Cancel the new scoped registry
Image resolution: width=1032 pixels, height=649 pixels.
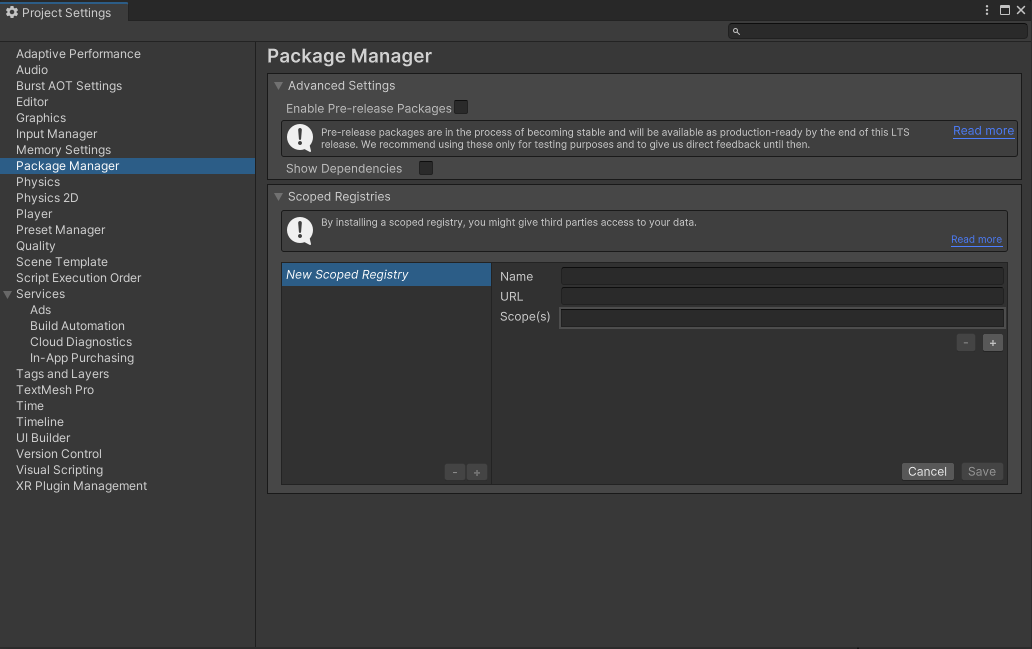point(927,472)
